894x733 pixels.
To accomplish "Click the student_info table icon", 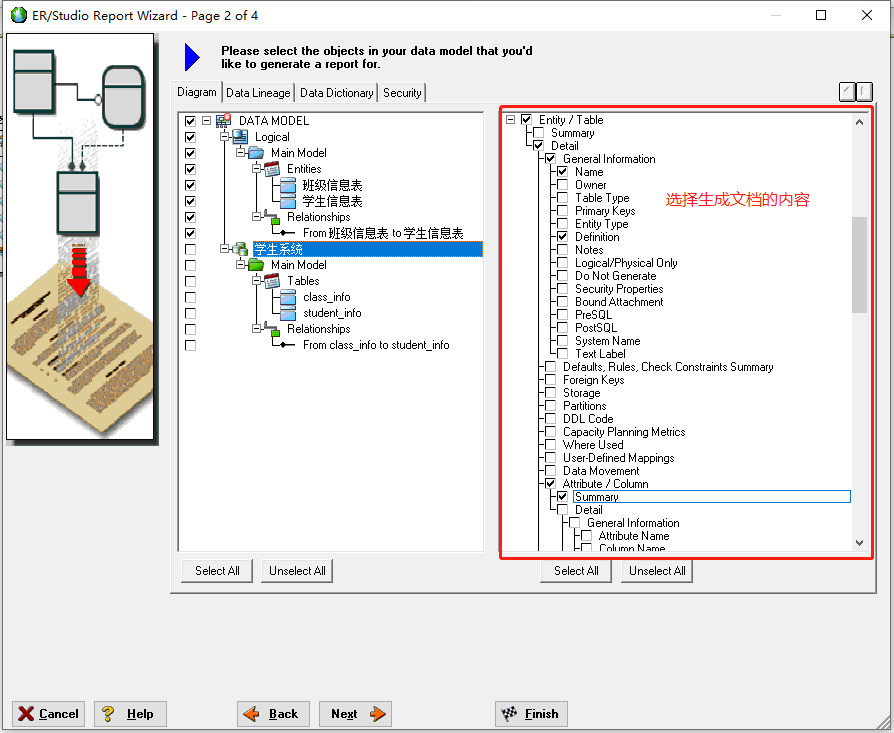I will click(288, 313).
